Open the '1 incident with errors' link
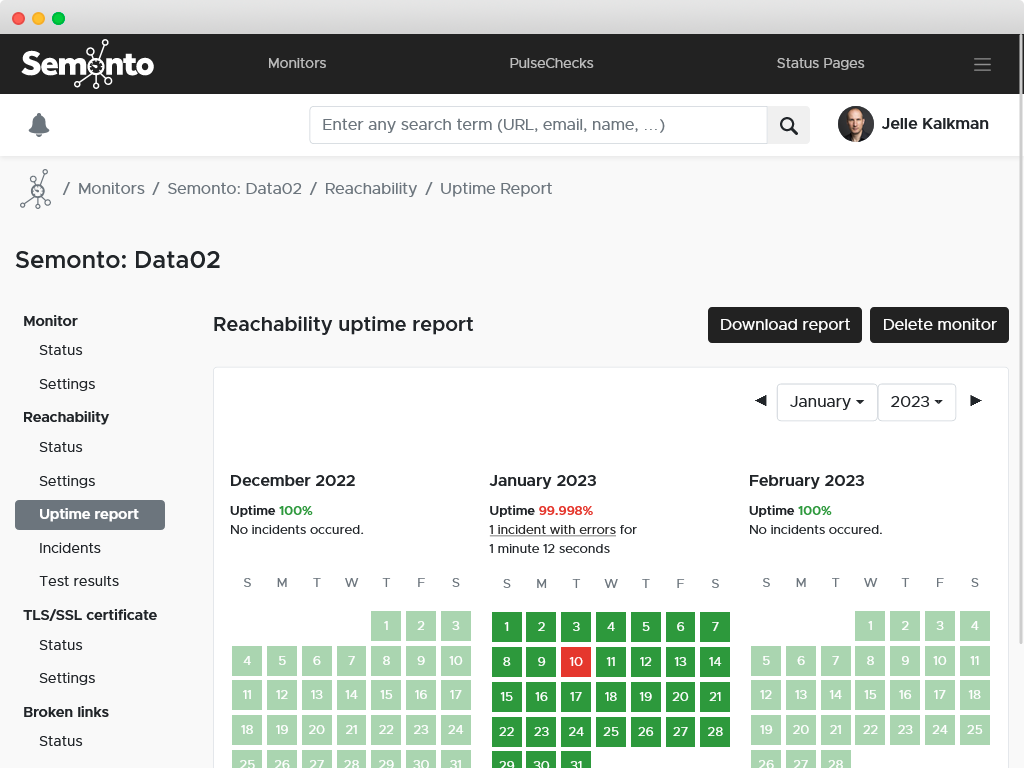 point(552,530)
